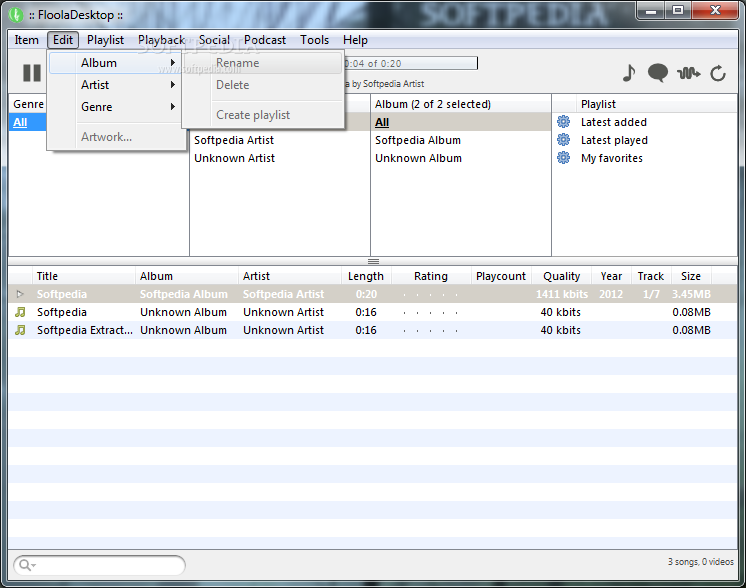Open Latest played playlist
Viewport: 746px width, 588px height.
[x=614, y=140]
